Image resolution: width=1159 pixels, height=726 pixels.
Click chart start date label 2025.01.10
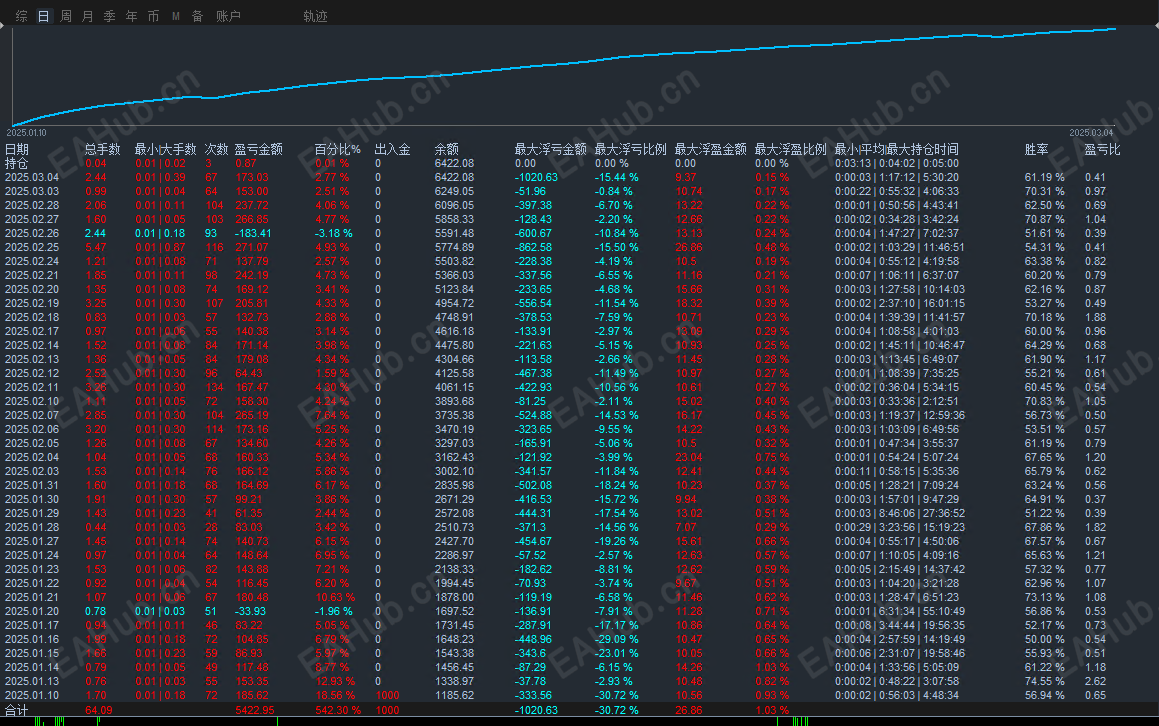27,133
